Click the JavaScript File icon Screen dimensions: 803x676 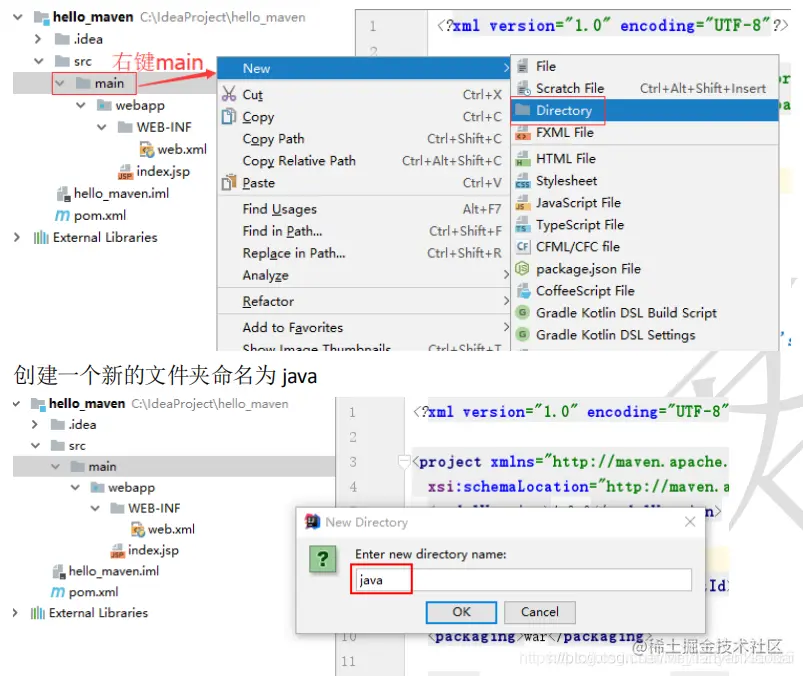[522, 203]
